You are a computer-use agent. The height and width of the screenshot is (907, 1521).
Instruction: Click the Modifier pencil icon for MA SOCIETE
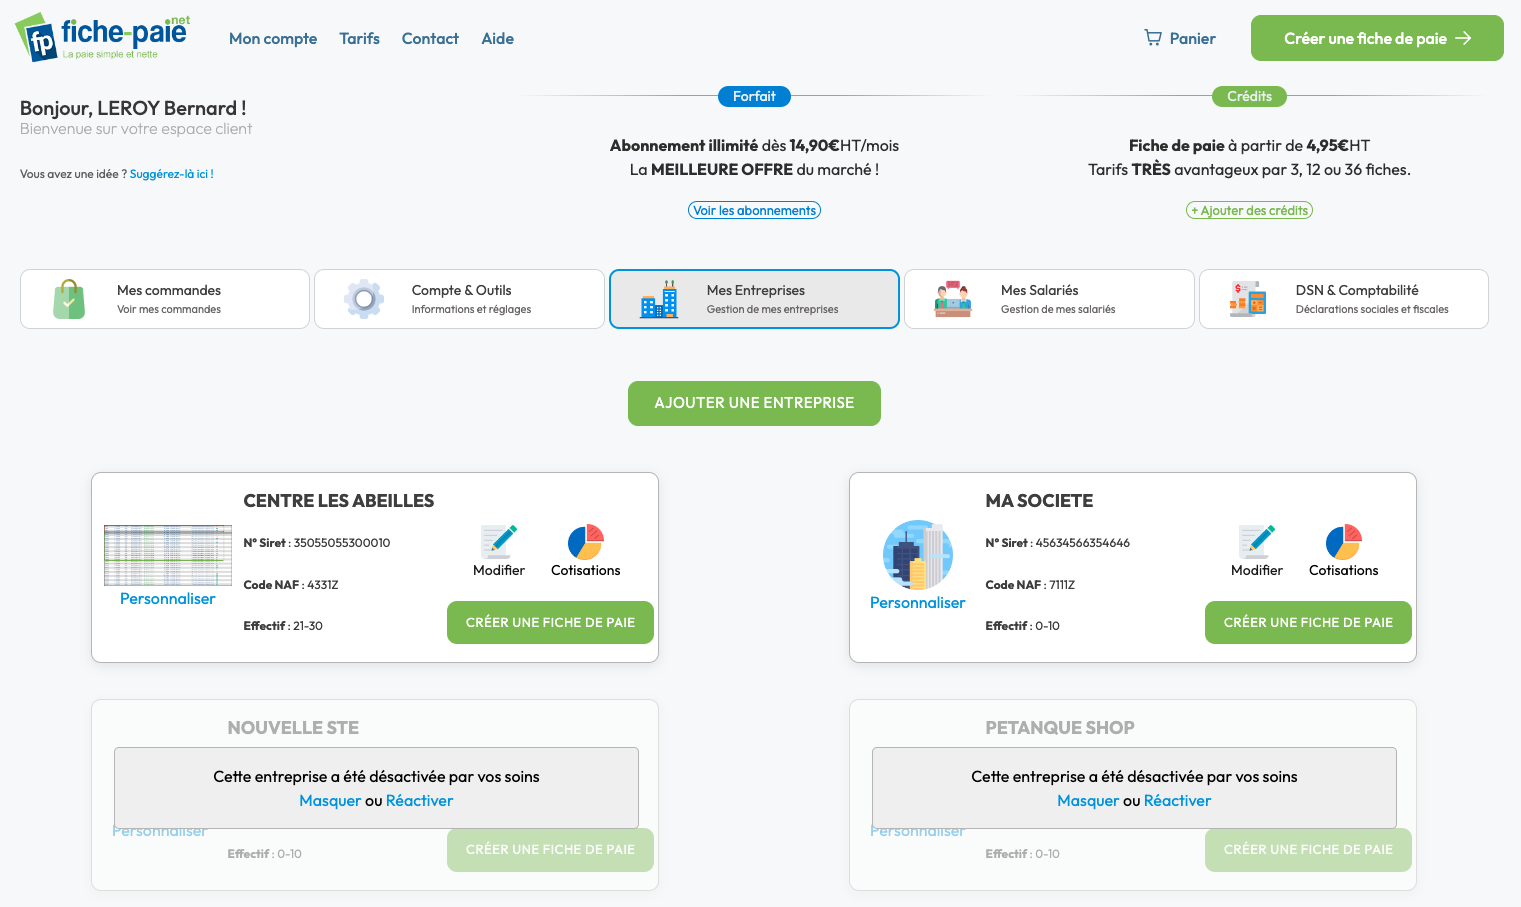coord(1257,542)
